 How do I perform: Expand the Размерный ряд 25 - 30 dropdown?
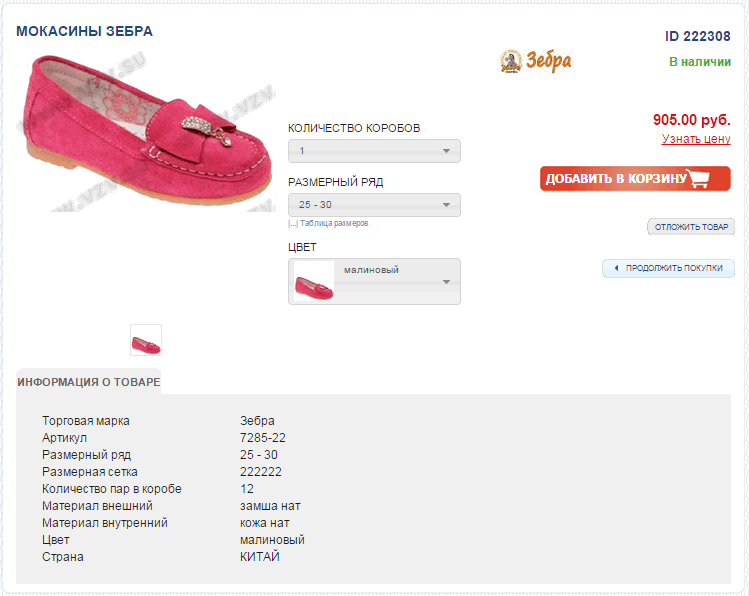(x=374, y=205)
